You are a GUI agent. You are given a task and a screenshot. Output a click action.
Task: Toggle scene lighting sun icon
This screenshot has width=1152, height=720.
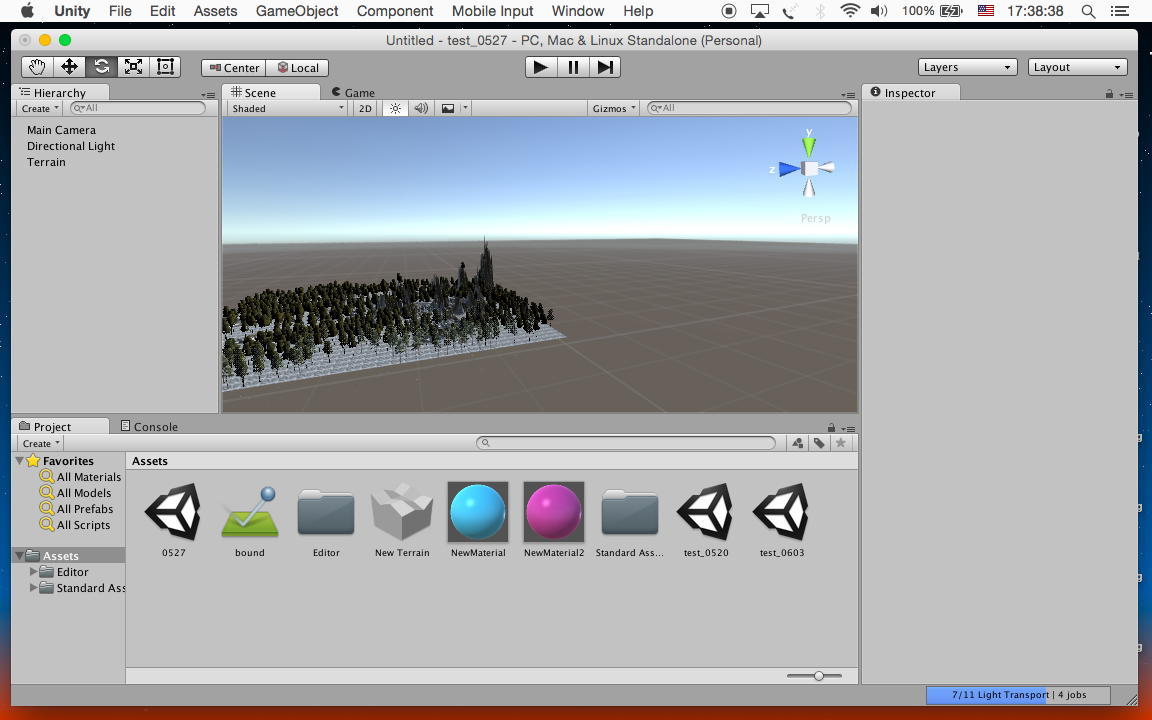(395, 108)
